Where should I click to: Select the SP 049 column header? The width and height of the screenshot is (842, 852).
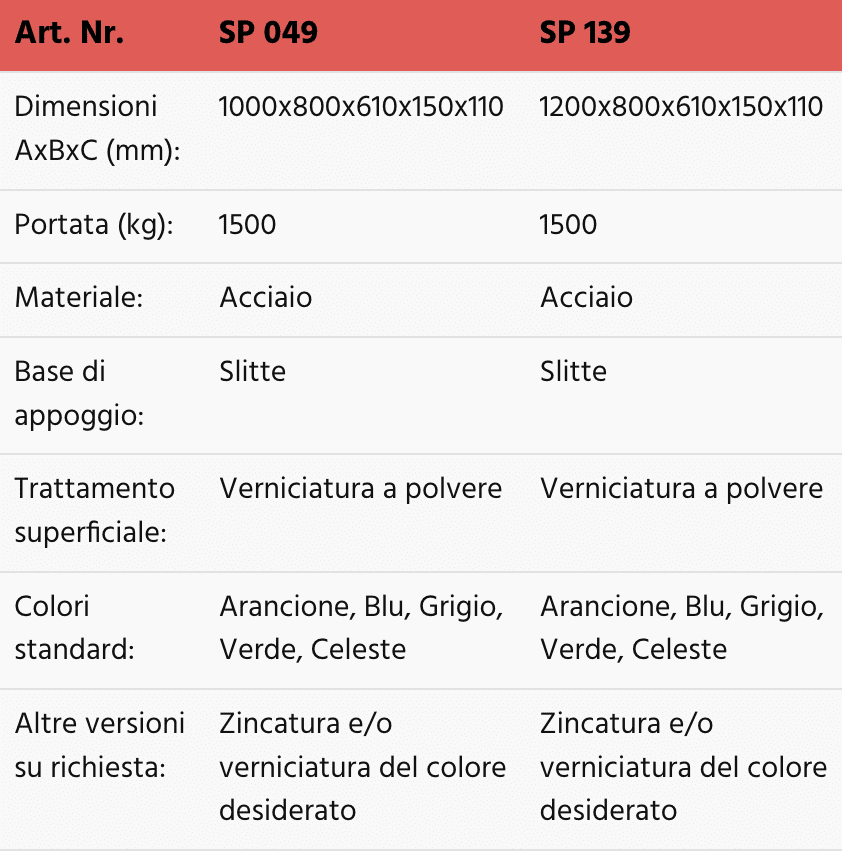pyautogui.click(x=268, y=33)
